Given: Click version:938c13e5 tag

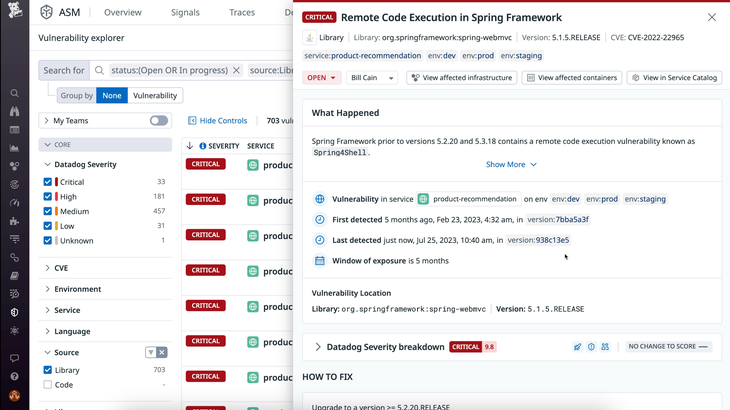Looking at the screenshot, I should click(x=538, y=240).
